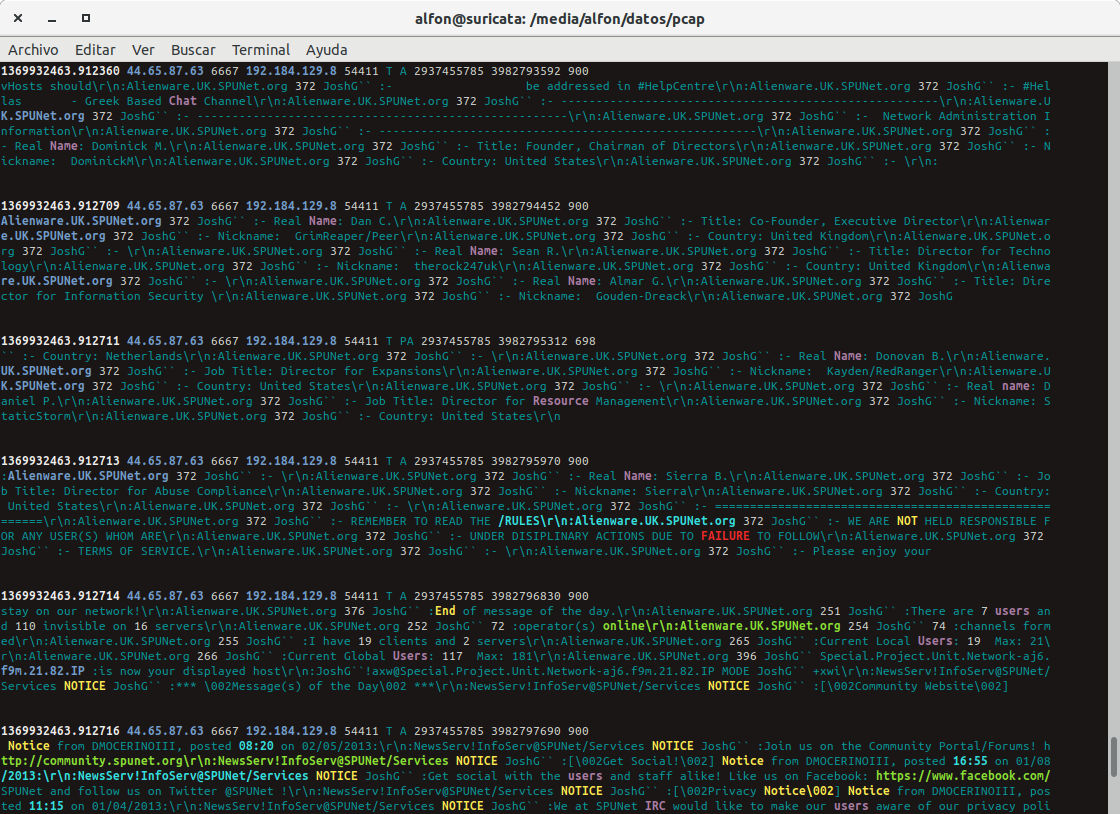Click the text Community Portal/Forums!
Image resolution: width=1120 pixels, height=814 pixels.
coord(952,746)
